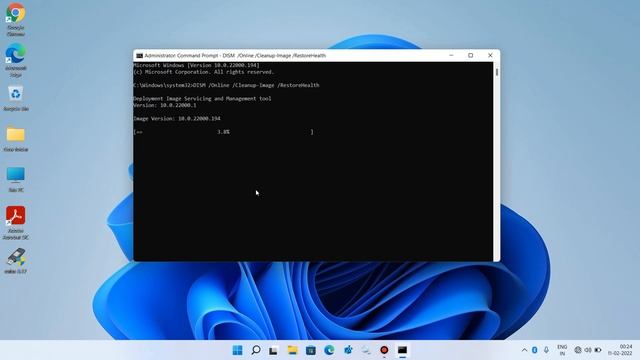Open File Explorer from taskbar
Image resolution: width=640 pixels, height=360 pixels.
point(292,350)
